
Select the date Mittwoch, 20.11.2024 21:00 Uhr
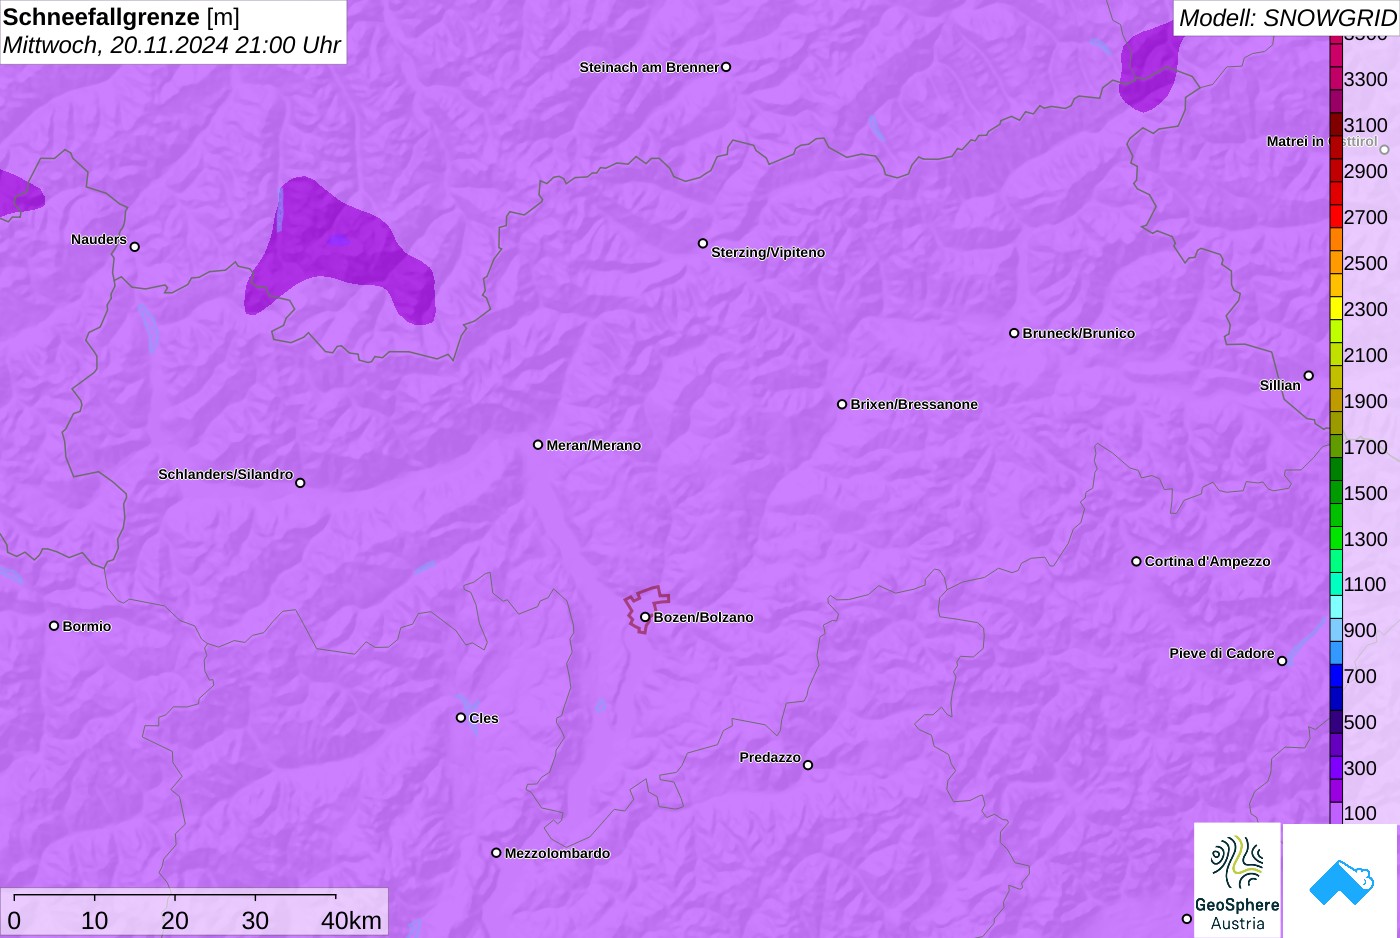click(172, 45)
